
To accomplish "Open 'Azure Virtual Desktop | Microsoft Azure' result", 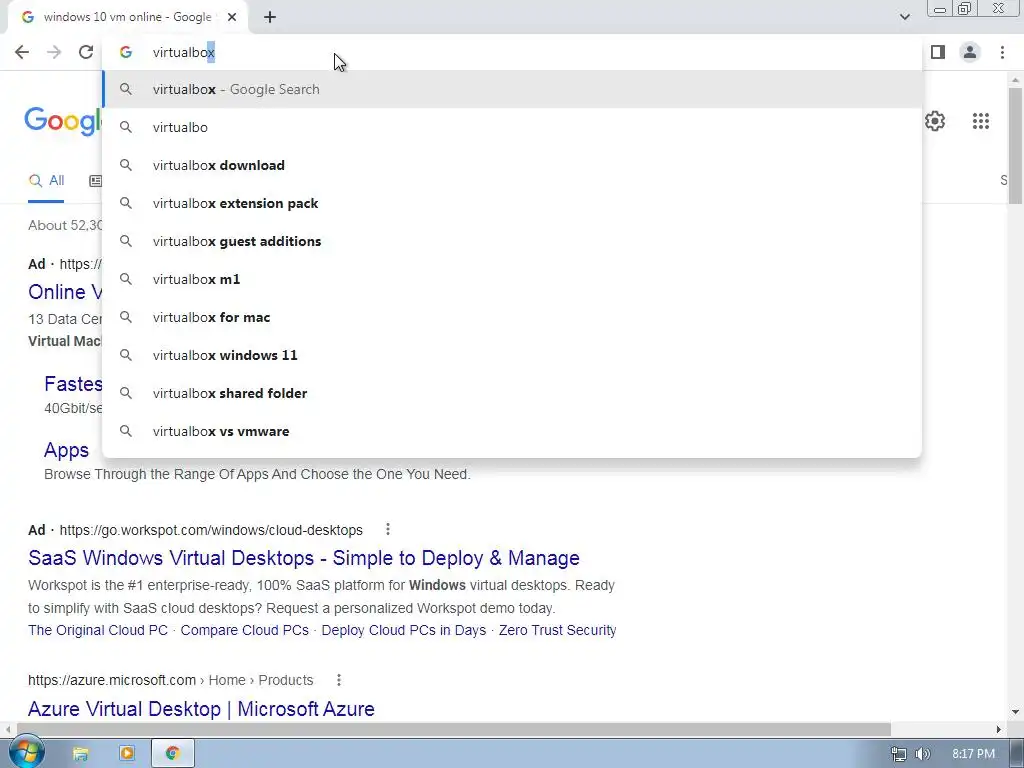I will pos(201,709).
